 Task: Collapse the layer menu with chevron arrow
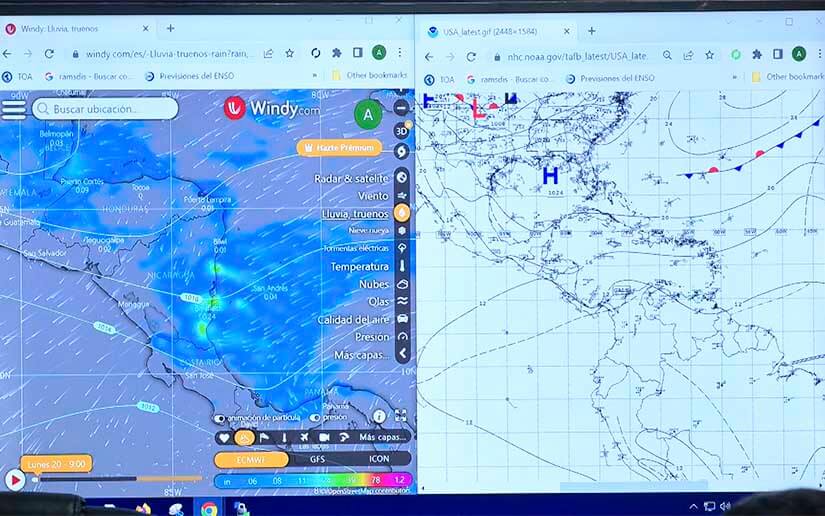click(x=402, y=354)
